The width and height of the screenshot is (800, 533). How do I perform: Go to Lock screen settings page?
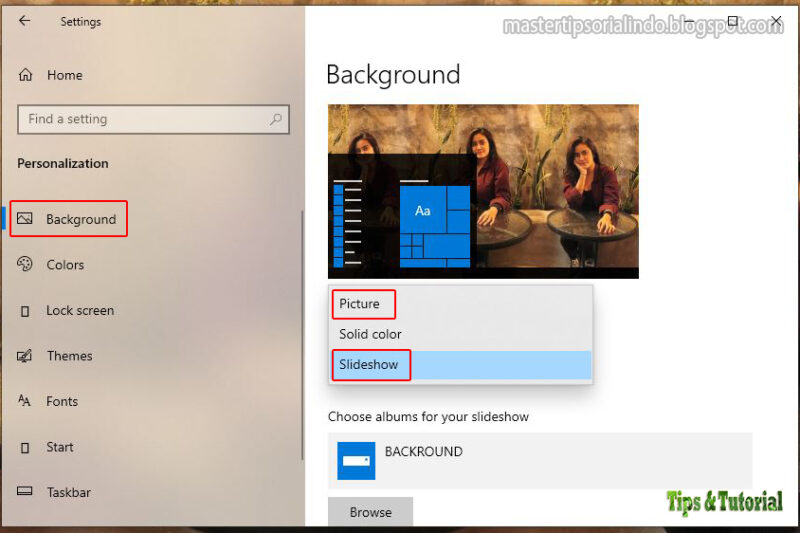80,311
